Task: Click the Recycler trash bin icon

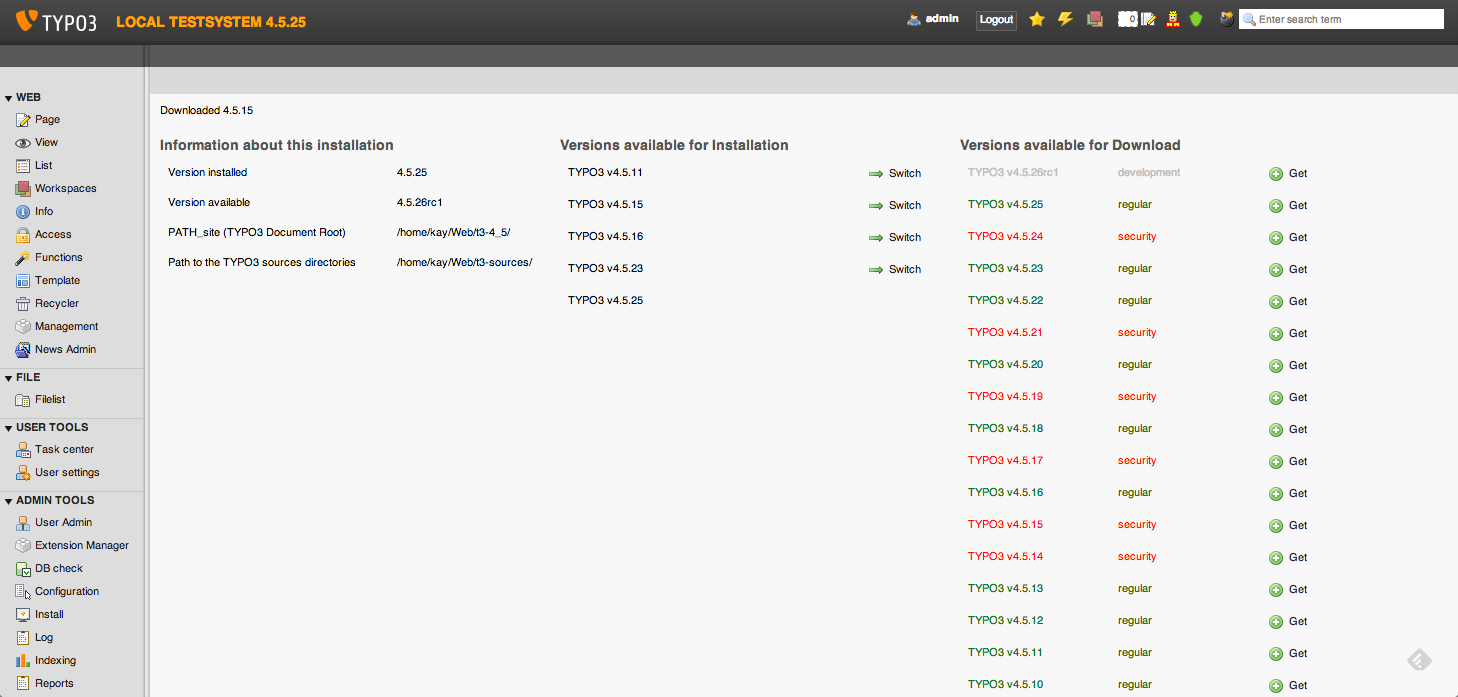Action: coord(23,304)
